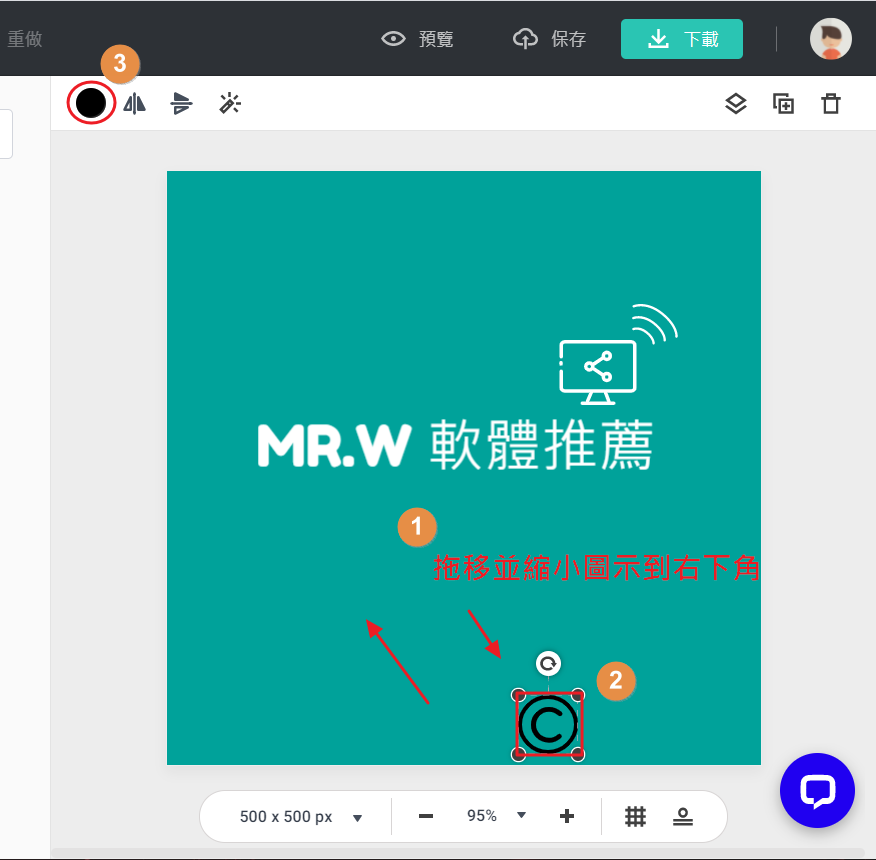
Task: Click the 下載 download button
Action: pyautogui.click(x=682, y=39)
